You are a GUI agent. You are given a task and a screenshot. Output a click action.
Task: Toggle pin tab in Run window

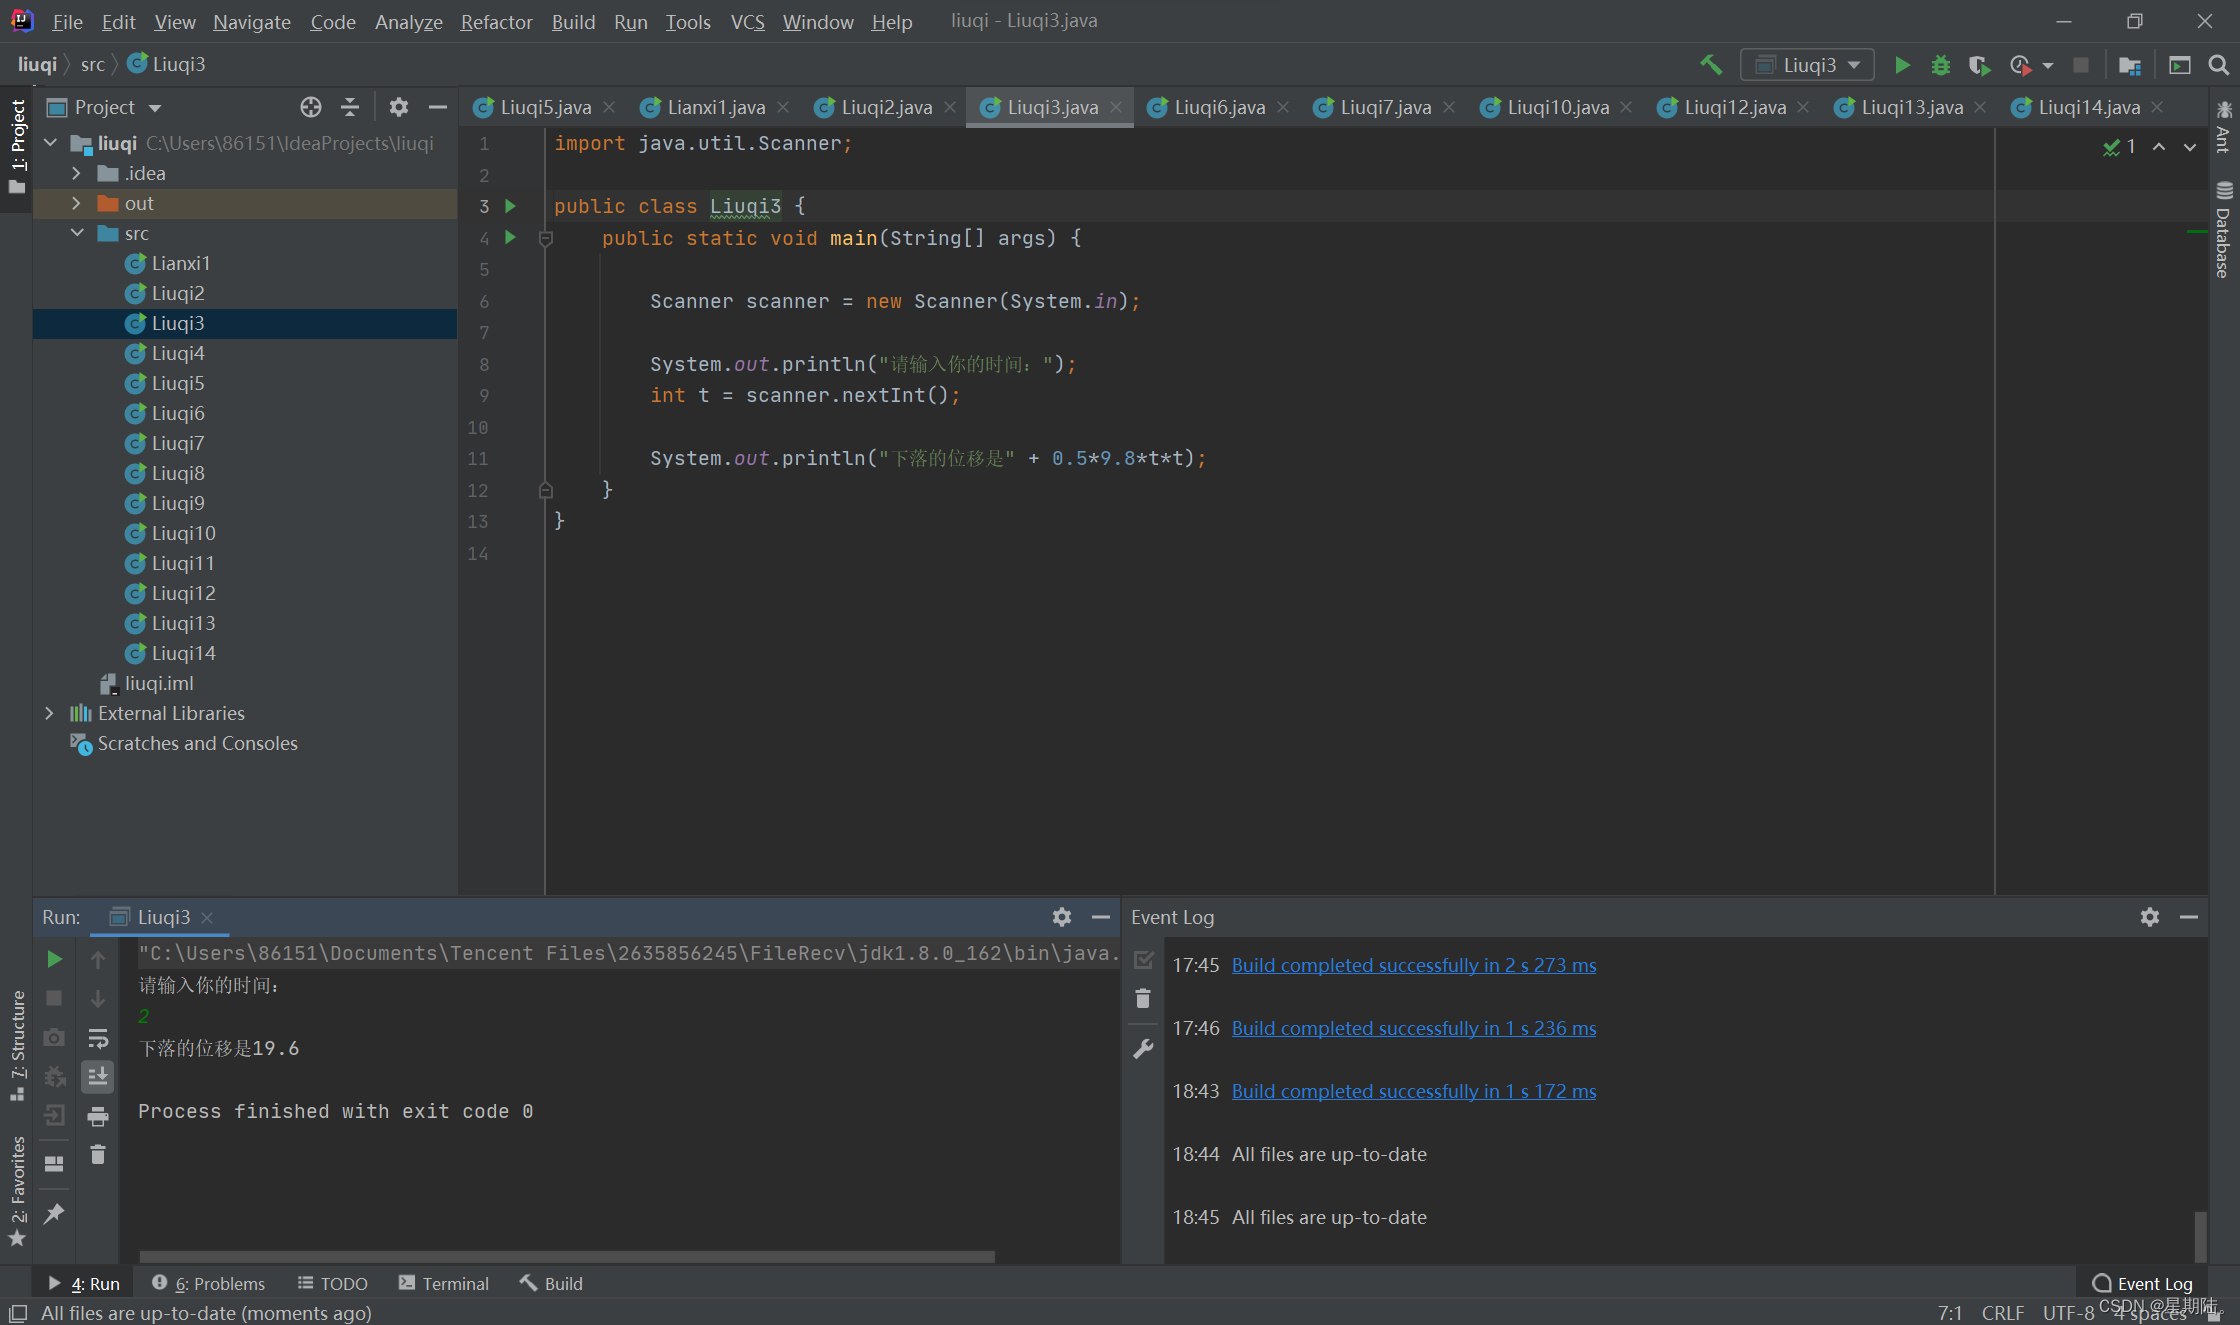click(55, 1213)
